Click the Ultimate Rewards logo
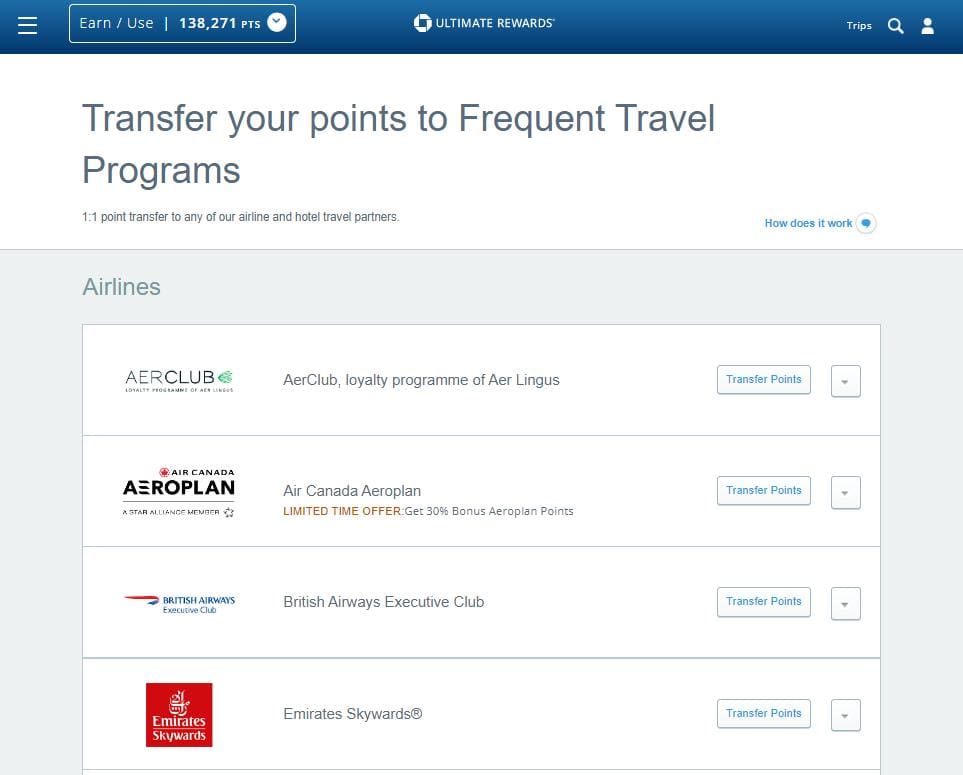Viewport: 963px width, 775px height. click(484, 22)
